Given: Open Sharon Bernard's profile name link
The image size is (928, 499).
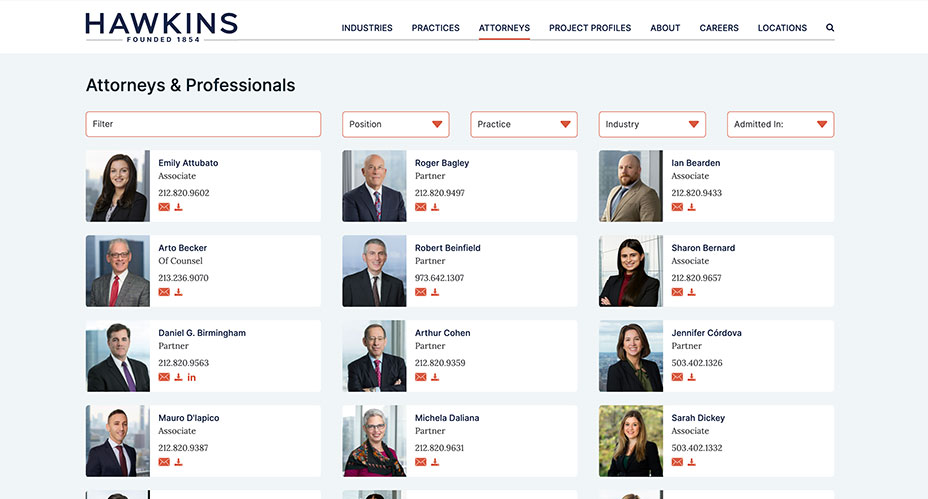Looking at the screenshot, I should 703,248.
